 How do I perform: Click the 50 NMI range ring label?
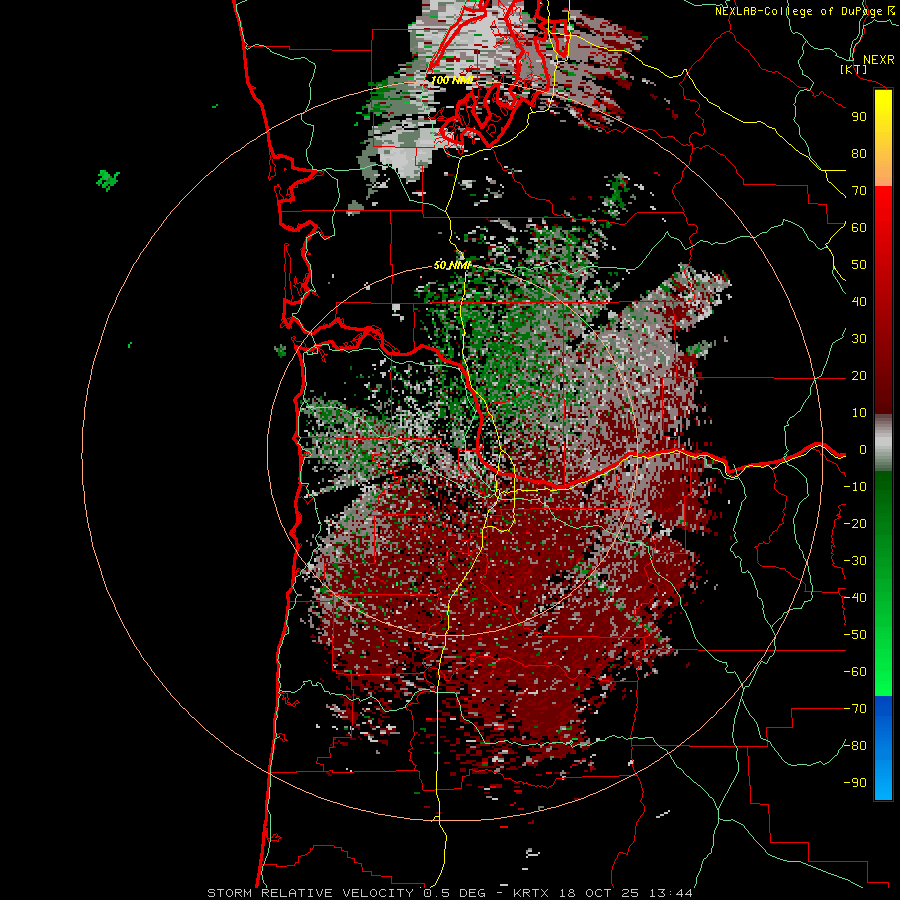tap(452, 265)
